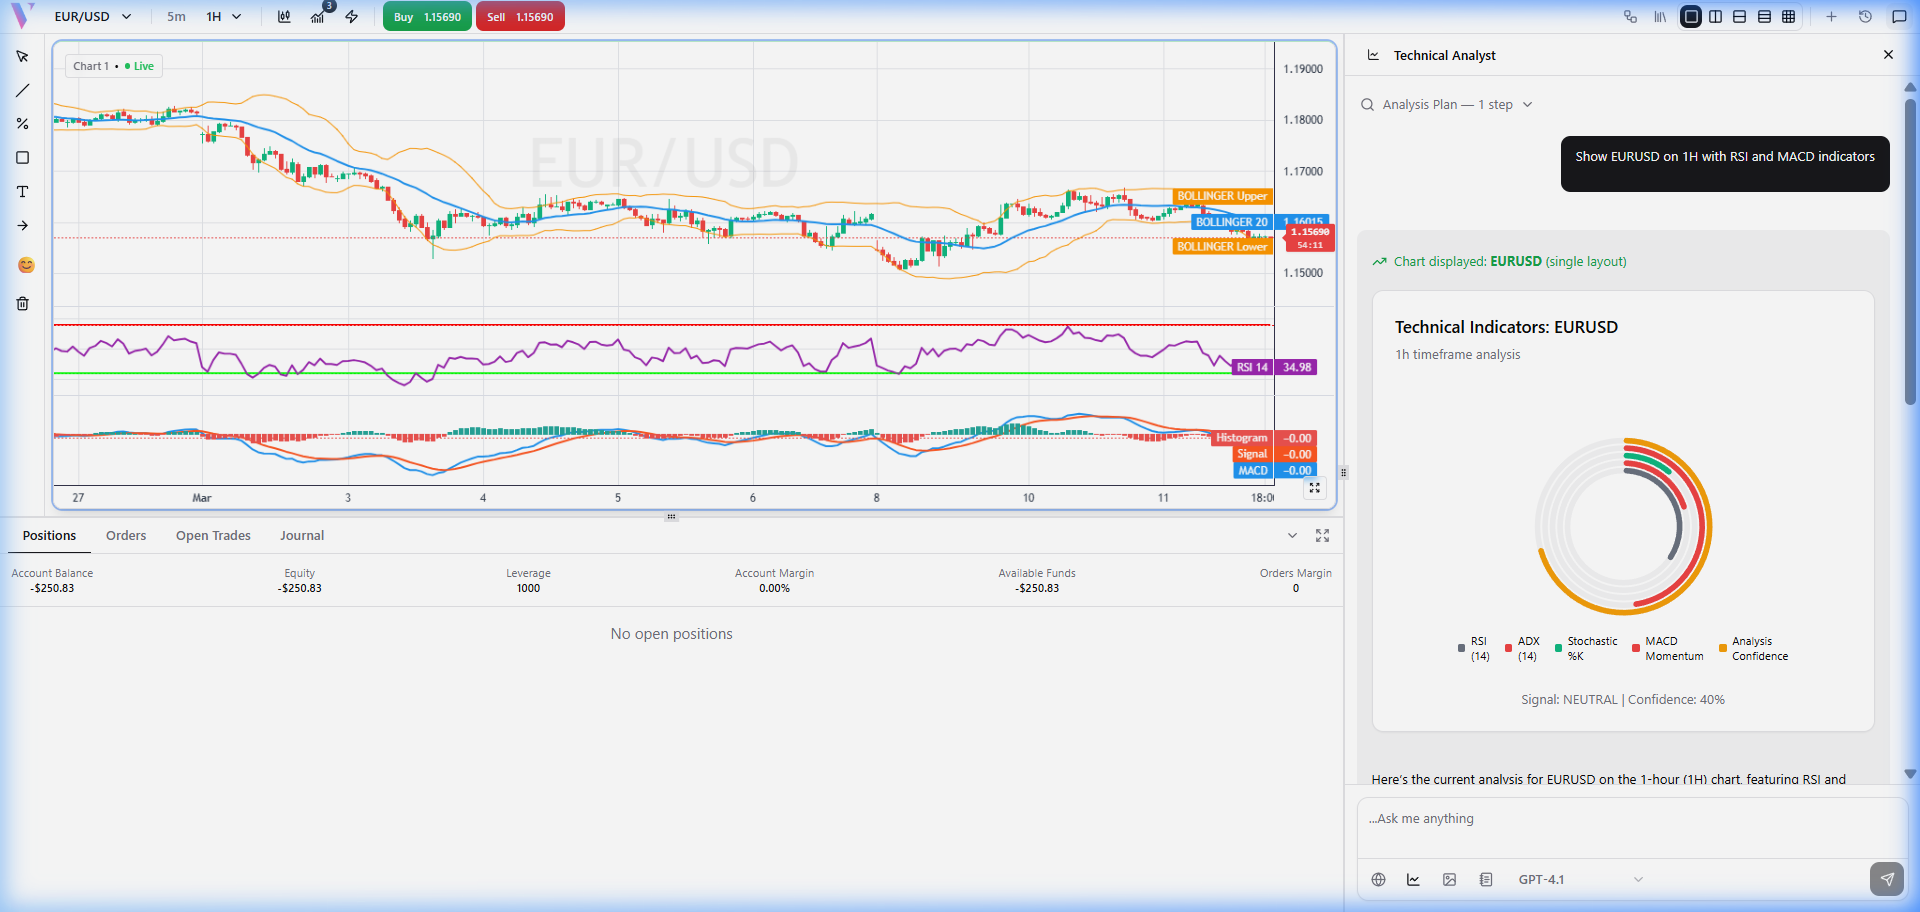Click the trash icon to delete drawings
The image size is (1920, 912).
coord(22,304)
